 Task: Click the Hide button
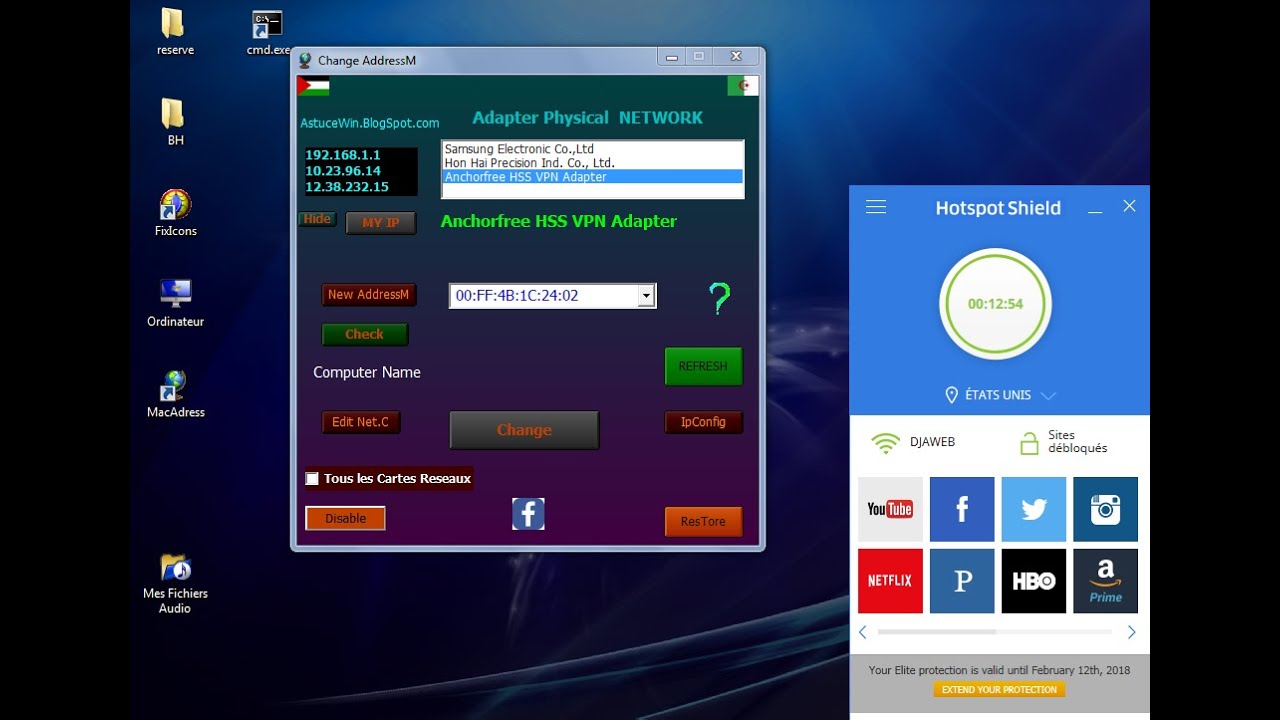pos(317,219)
